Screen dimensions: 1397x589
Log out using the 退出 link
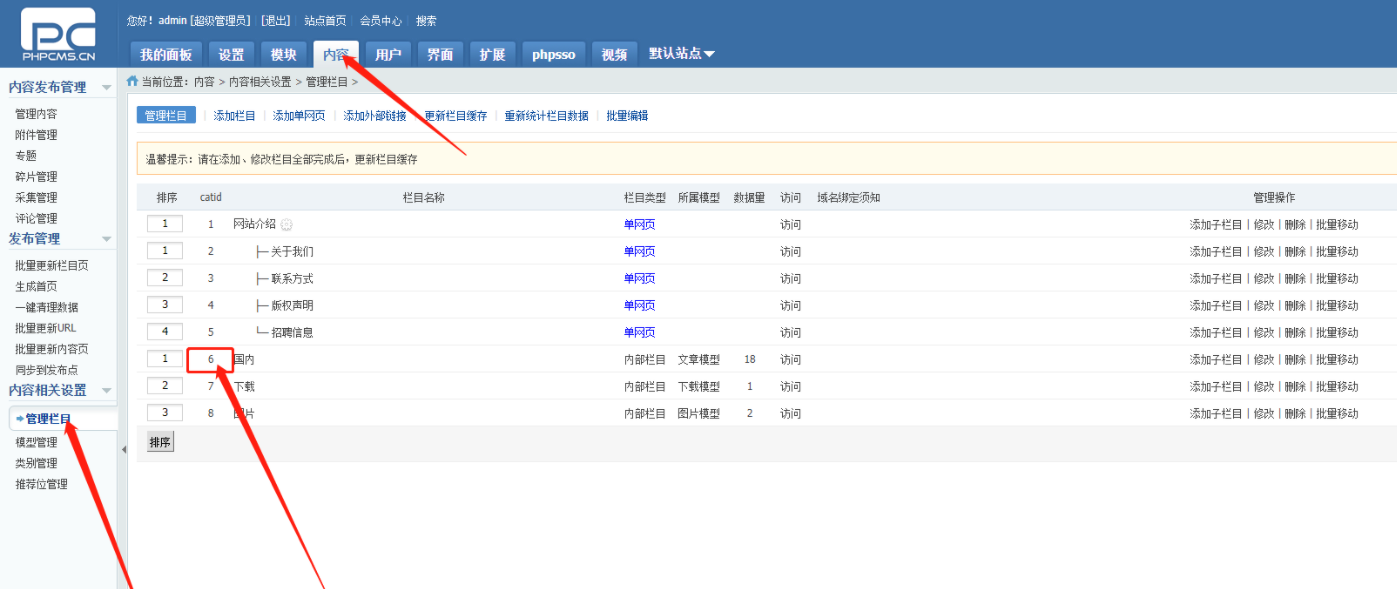(x=275, y=21)
